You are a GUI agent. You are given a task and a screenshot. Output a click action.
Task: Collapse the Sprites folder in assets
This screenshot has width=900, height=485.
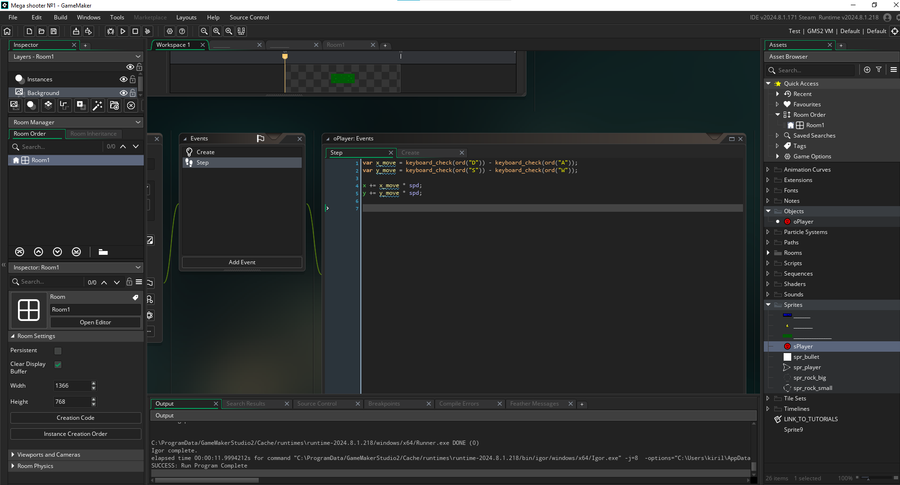pos(769,305)
